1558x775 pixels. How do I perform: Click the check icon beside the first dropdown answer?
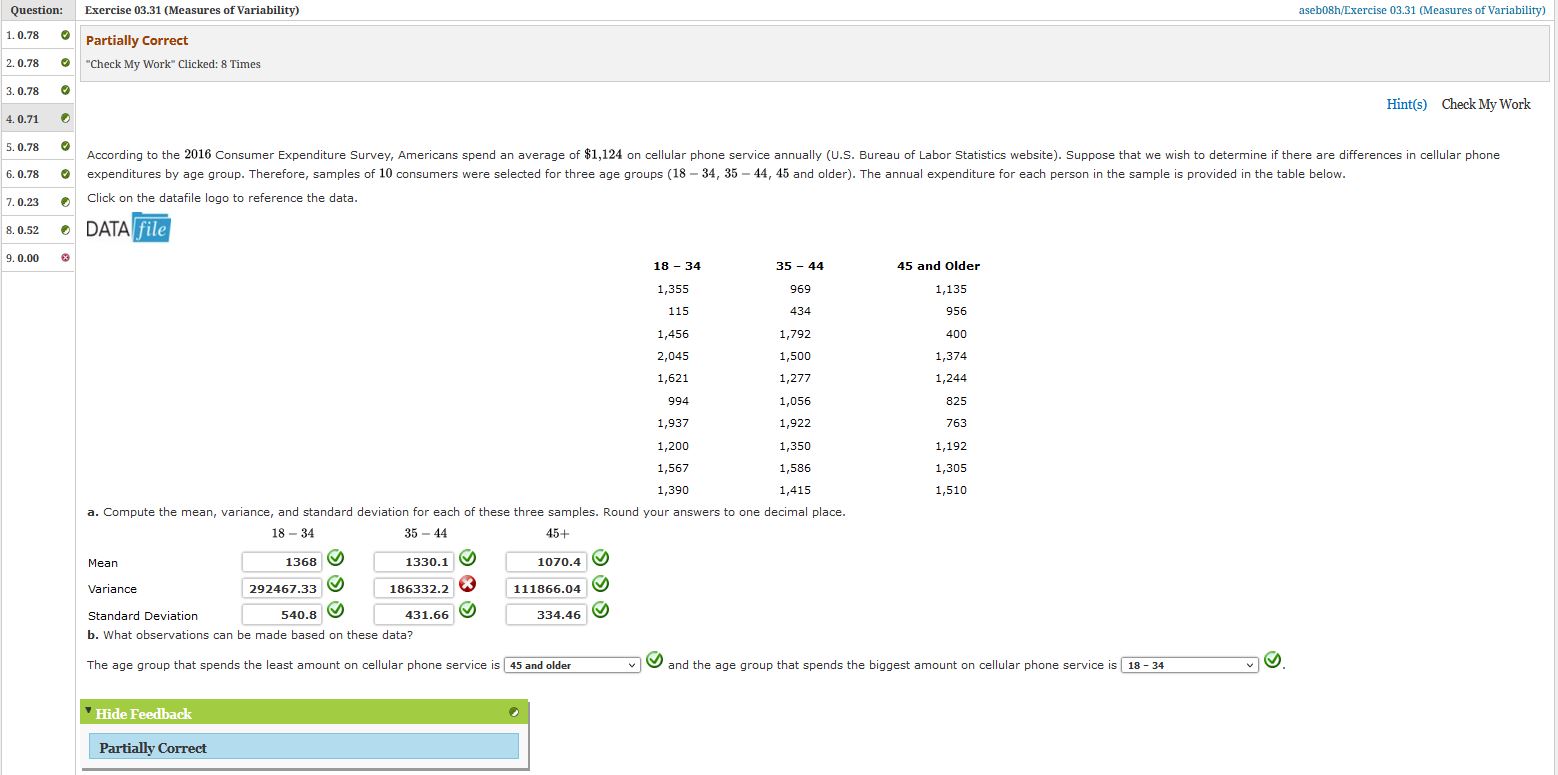click(655, 660)
